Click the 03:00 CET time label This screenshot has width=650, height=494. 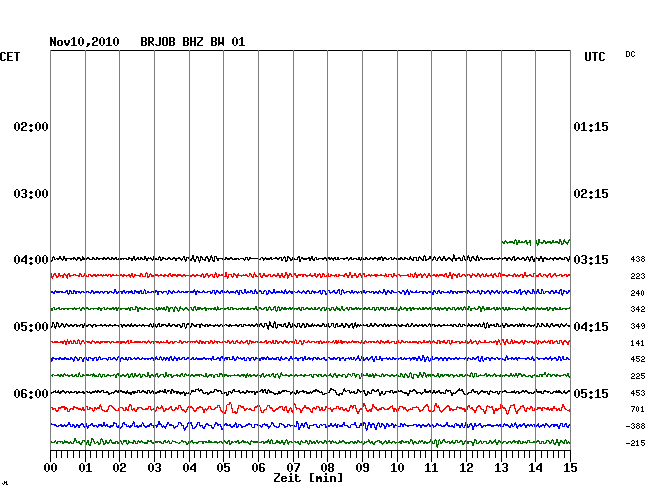(31, 194)
